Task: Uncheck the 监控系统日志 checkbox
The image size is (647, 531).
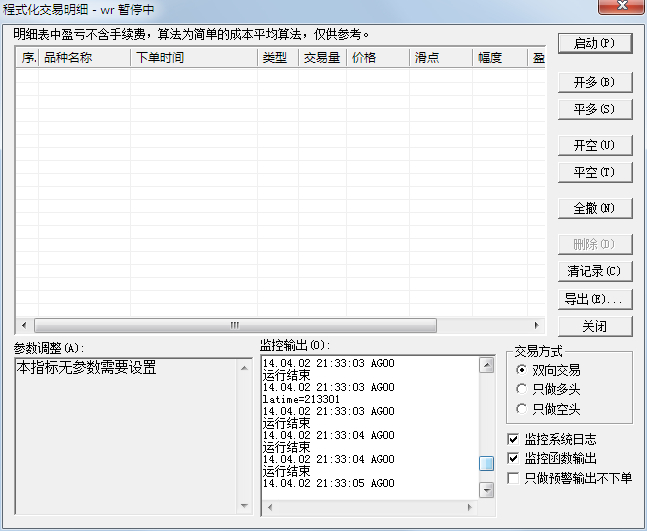Action: click(x=513, y=439)
